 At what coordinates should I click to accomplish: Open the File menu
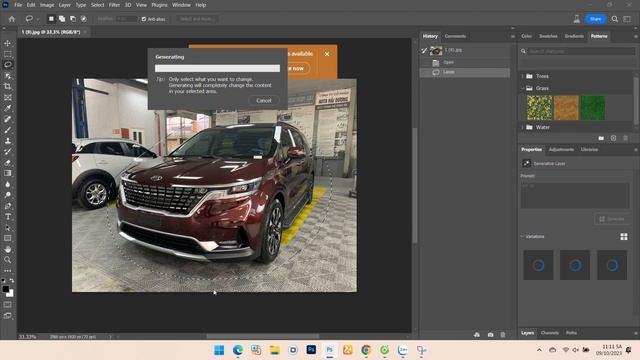pos(18,5)
